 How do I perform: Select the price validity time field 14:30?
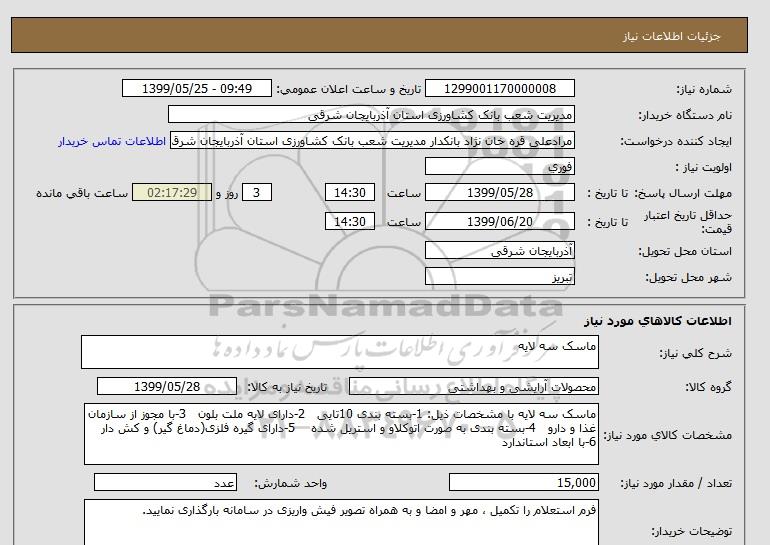pyautogui.click(x=350, y=221)
